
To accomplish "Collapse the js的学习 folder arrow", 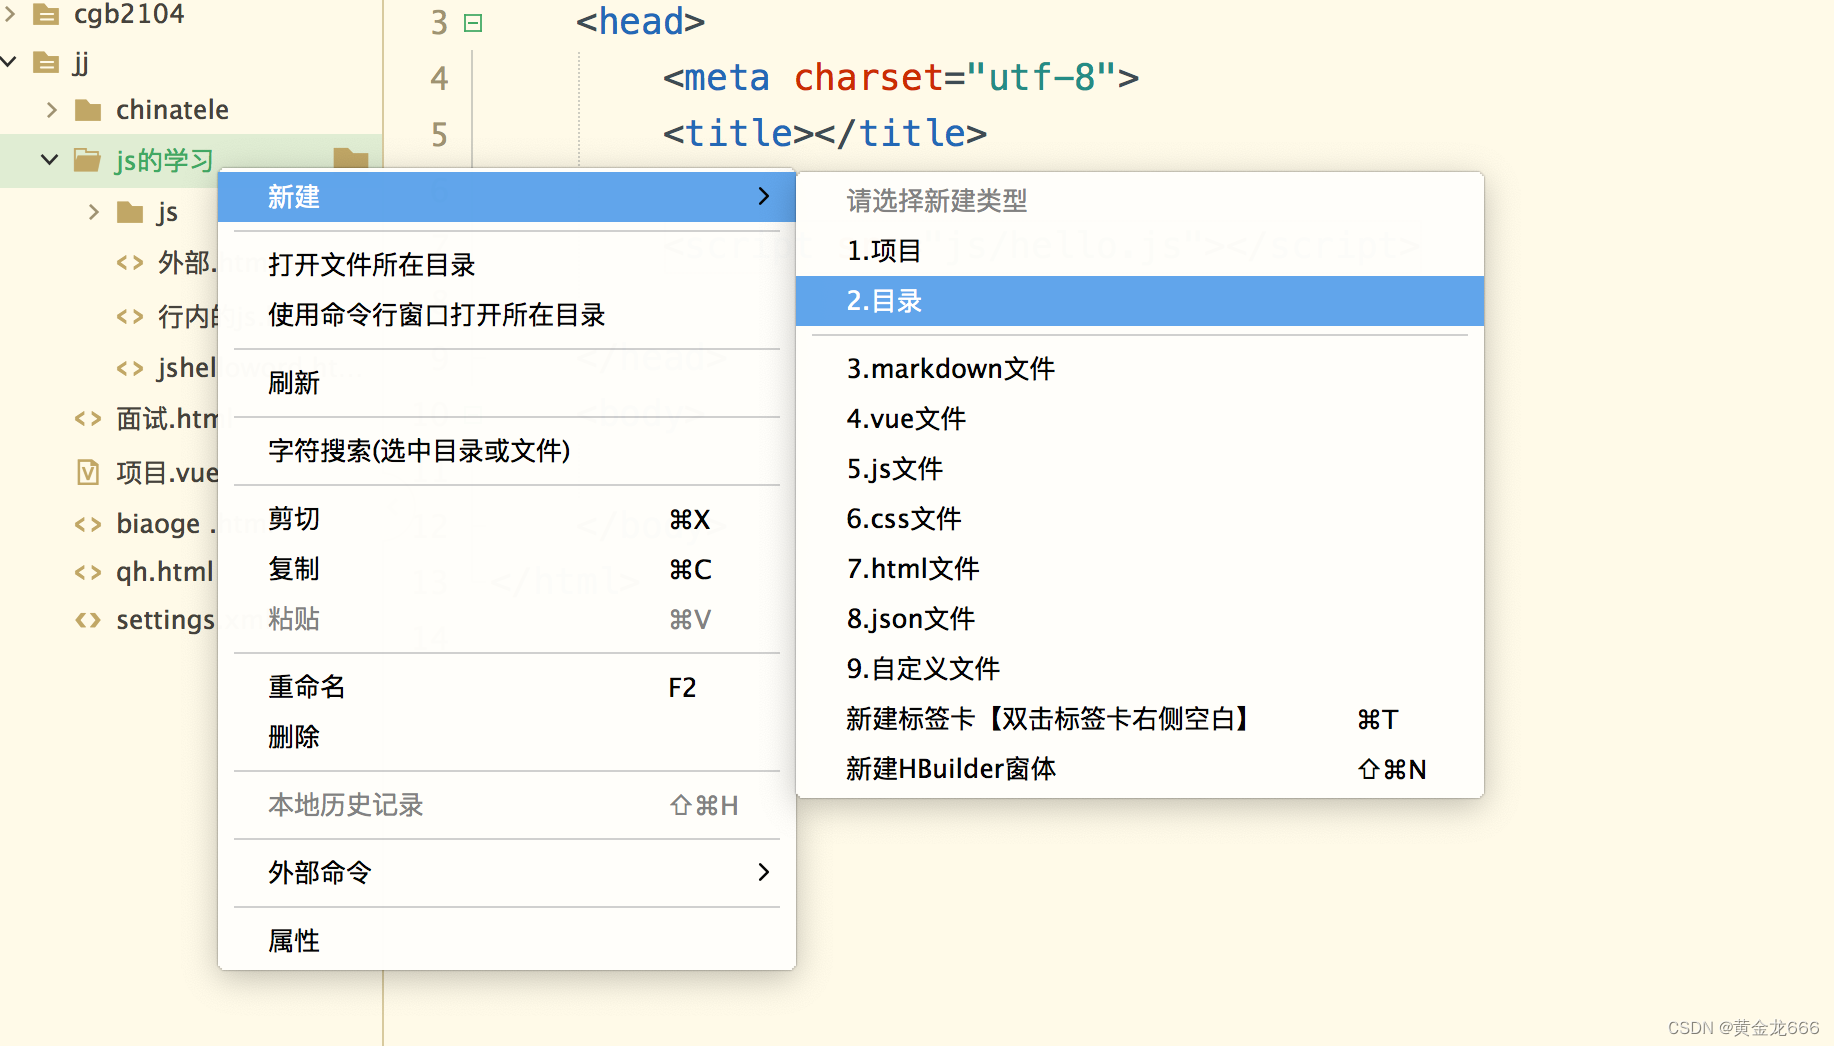I will (49, 159).
